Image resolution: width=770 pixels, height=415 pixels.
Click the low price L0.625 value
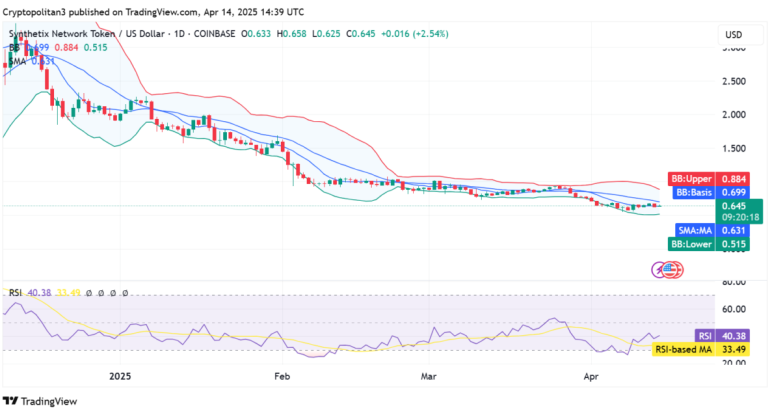point(326,34)
